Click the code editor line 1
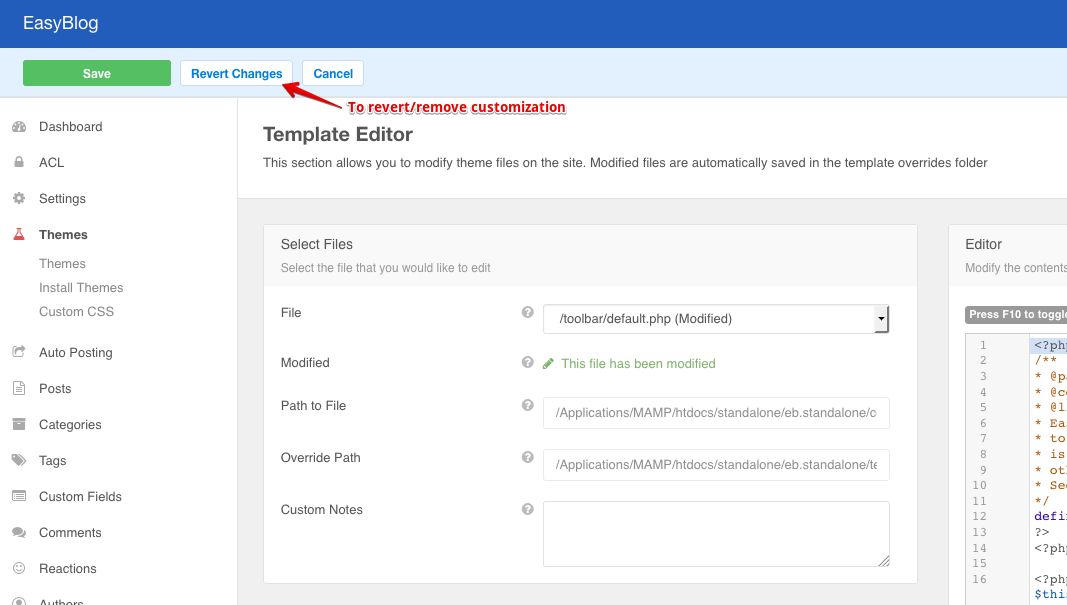Viewport: 1067px width, 605px height. 1048,345
